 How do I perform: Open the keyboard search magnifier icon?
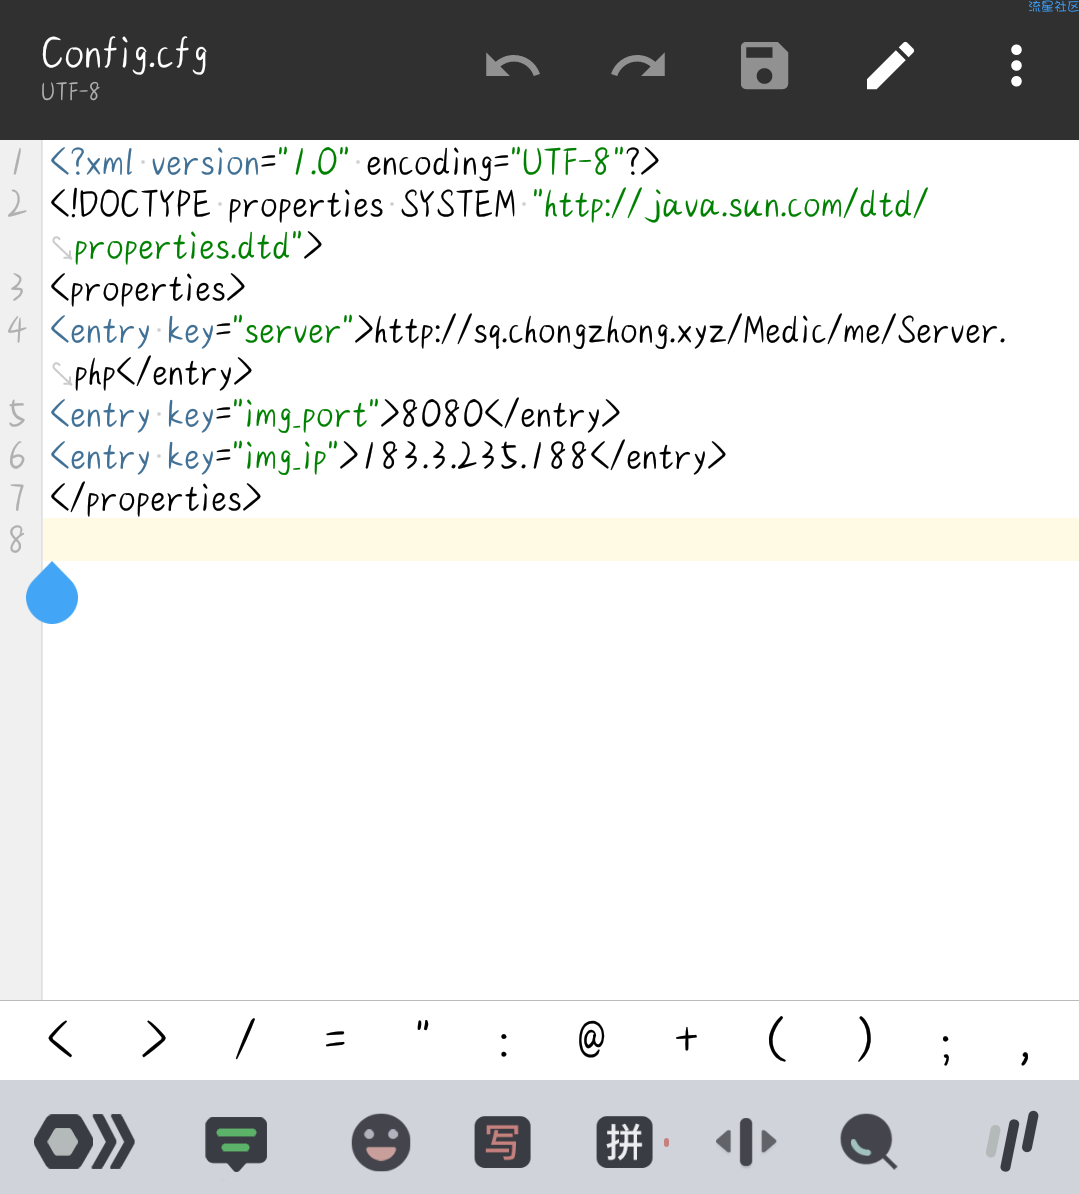coord(868,1141)
